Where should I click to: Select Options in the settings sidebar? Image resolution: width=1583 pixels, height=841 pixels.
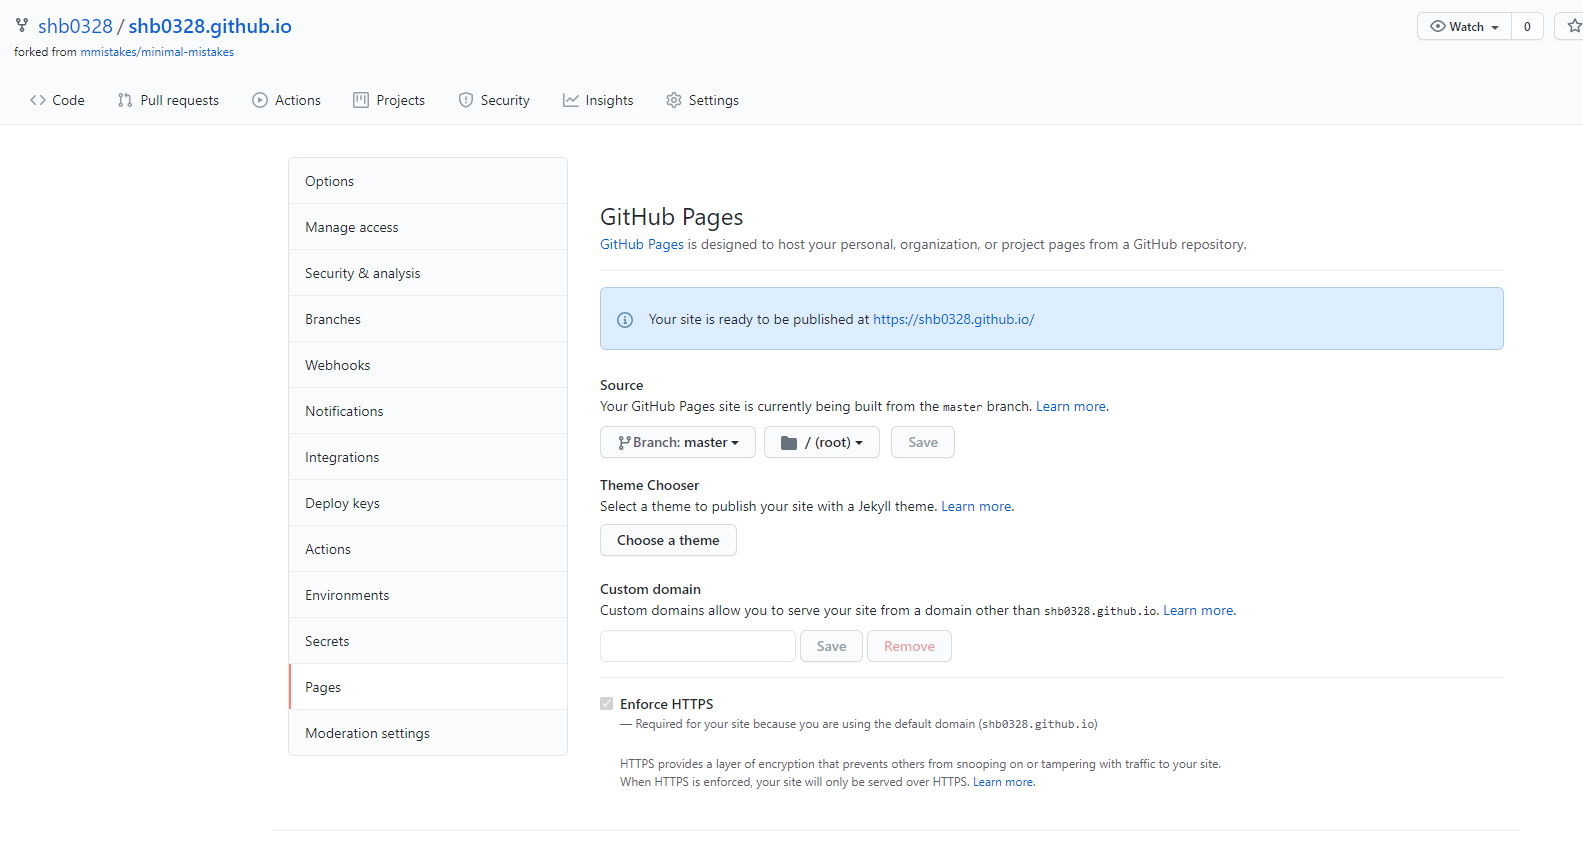[x=428, y=181]
